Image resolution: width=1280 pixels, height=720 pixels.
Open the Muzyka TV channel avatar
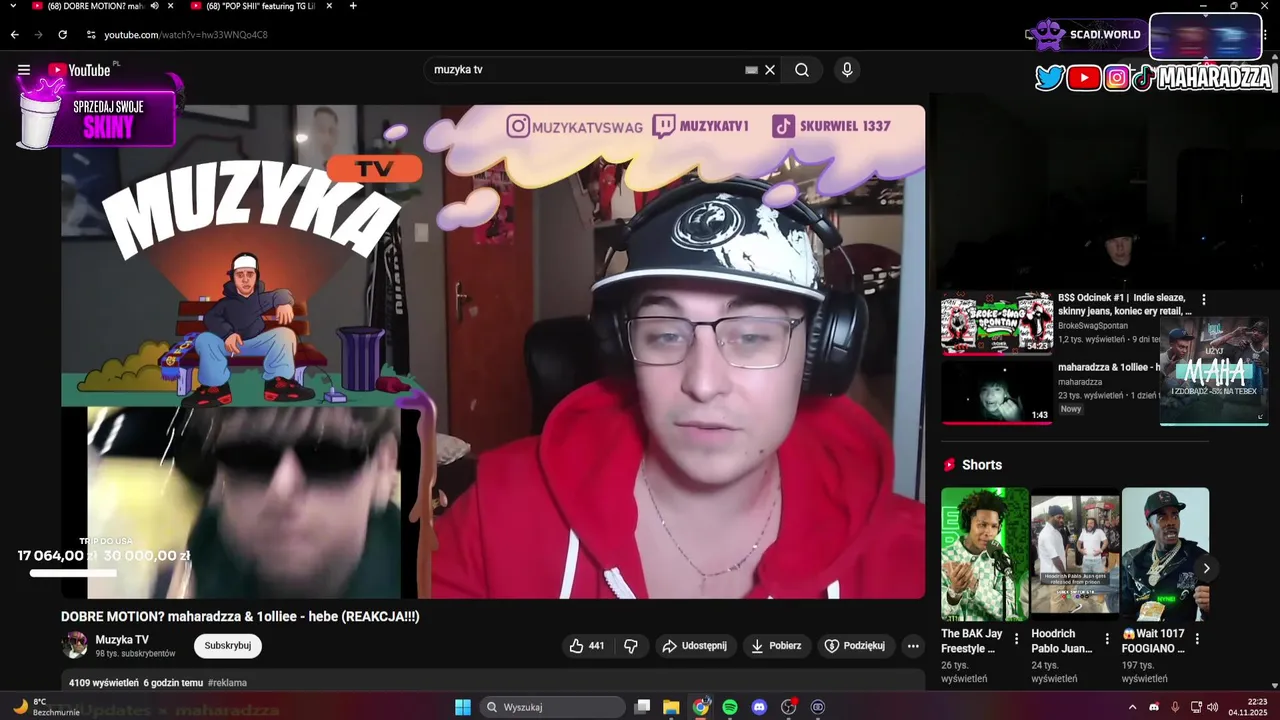pos(75,645)
